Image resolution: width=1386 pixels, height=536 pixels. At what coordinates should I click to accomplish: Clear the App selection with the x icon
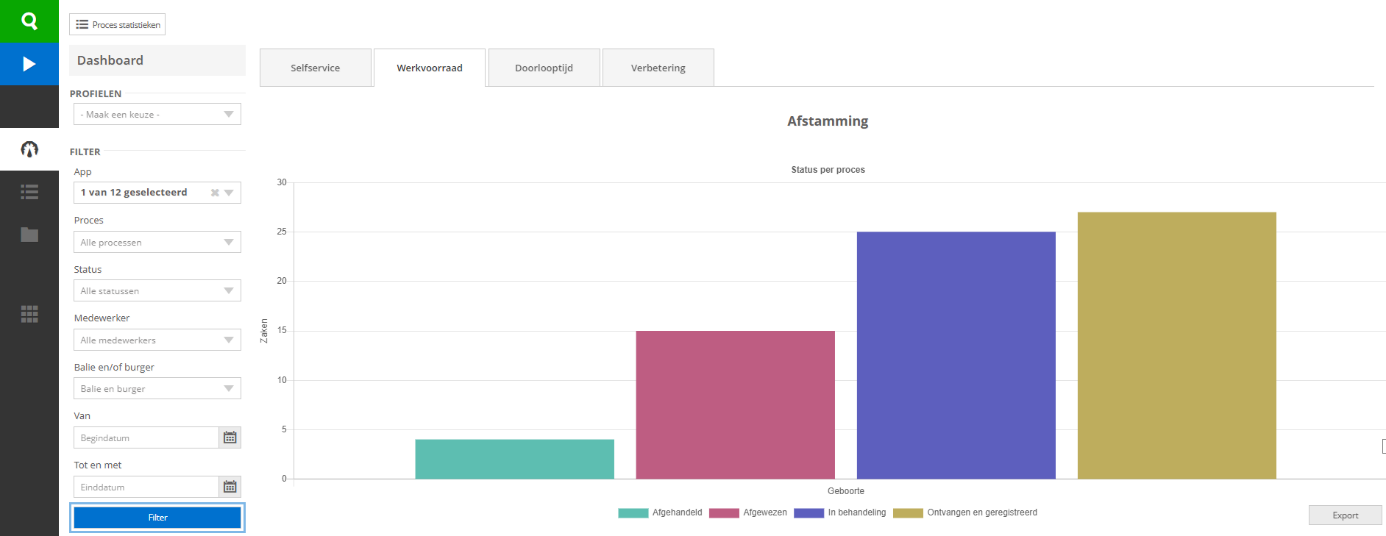coord(214,193)
